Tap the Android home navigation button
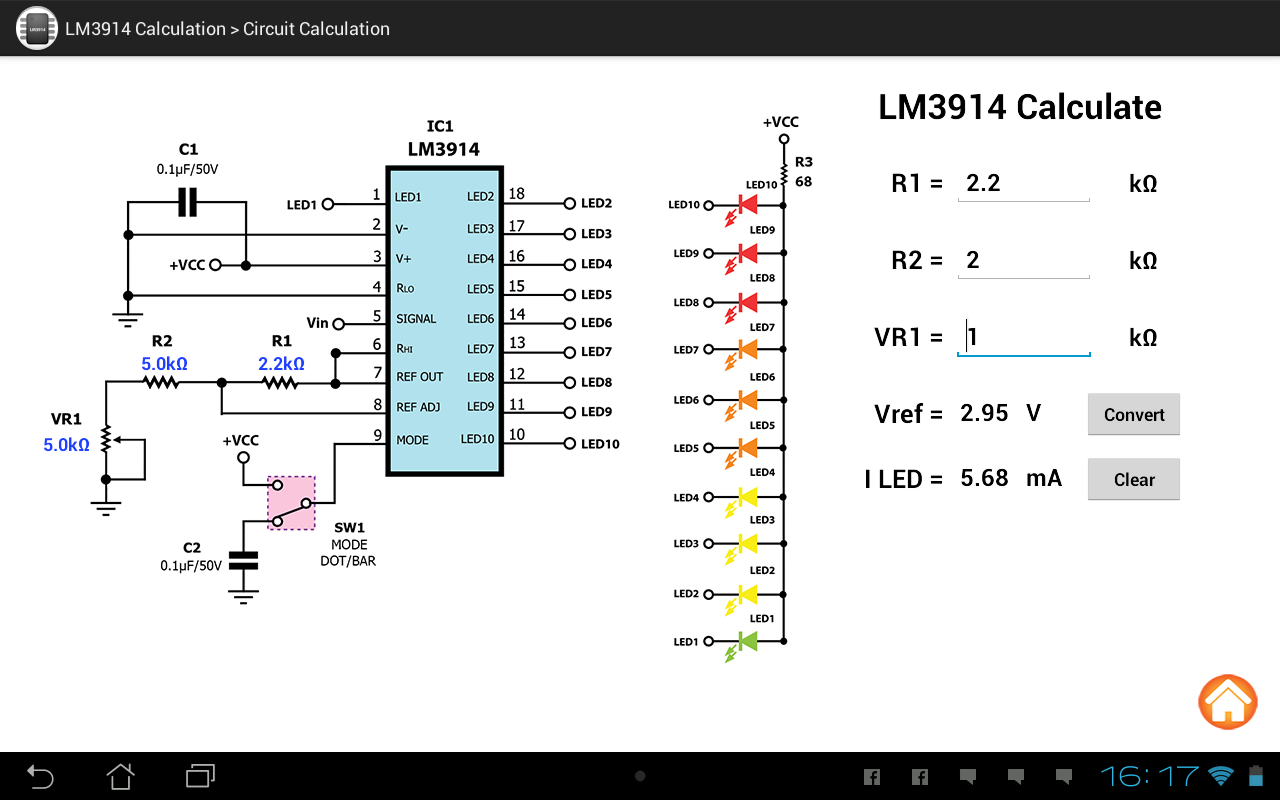The width and height of the screenshot is (1280, 800). click(x=120, y=775)
